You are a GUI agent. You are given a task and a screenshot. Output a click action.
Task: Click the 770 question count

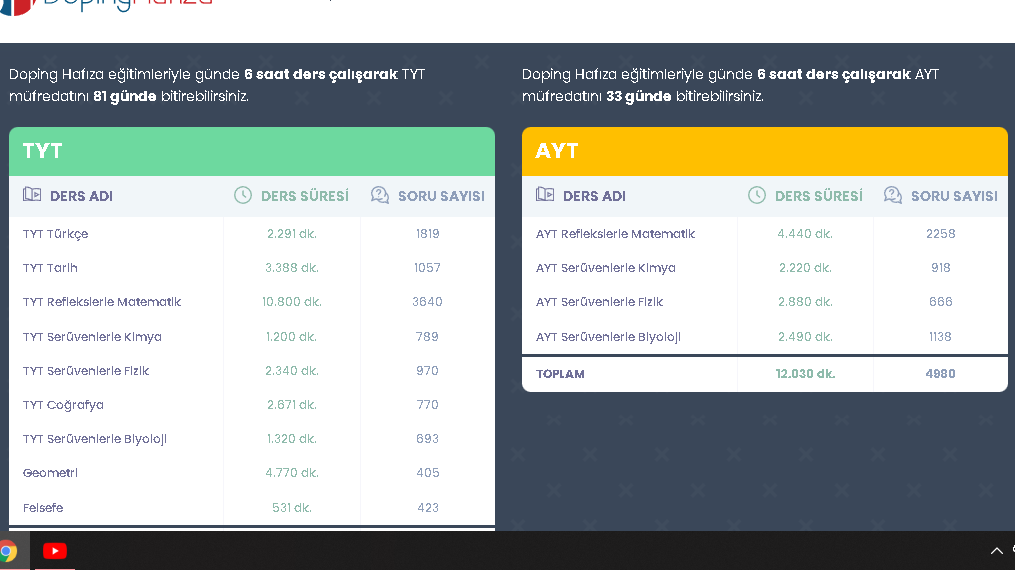pyautogui.click(x=427, y=405)
